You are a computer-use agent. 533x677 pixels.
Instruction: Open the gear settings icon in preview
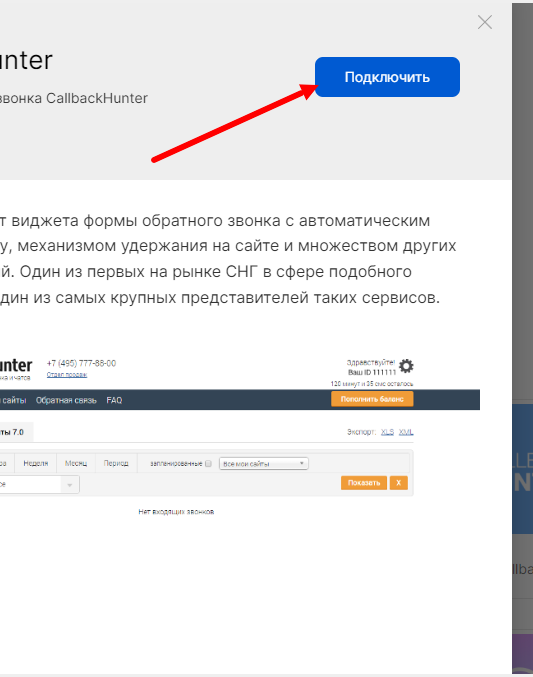tap(406, 366)
